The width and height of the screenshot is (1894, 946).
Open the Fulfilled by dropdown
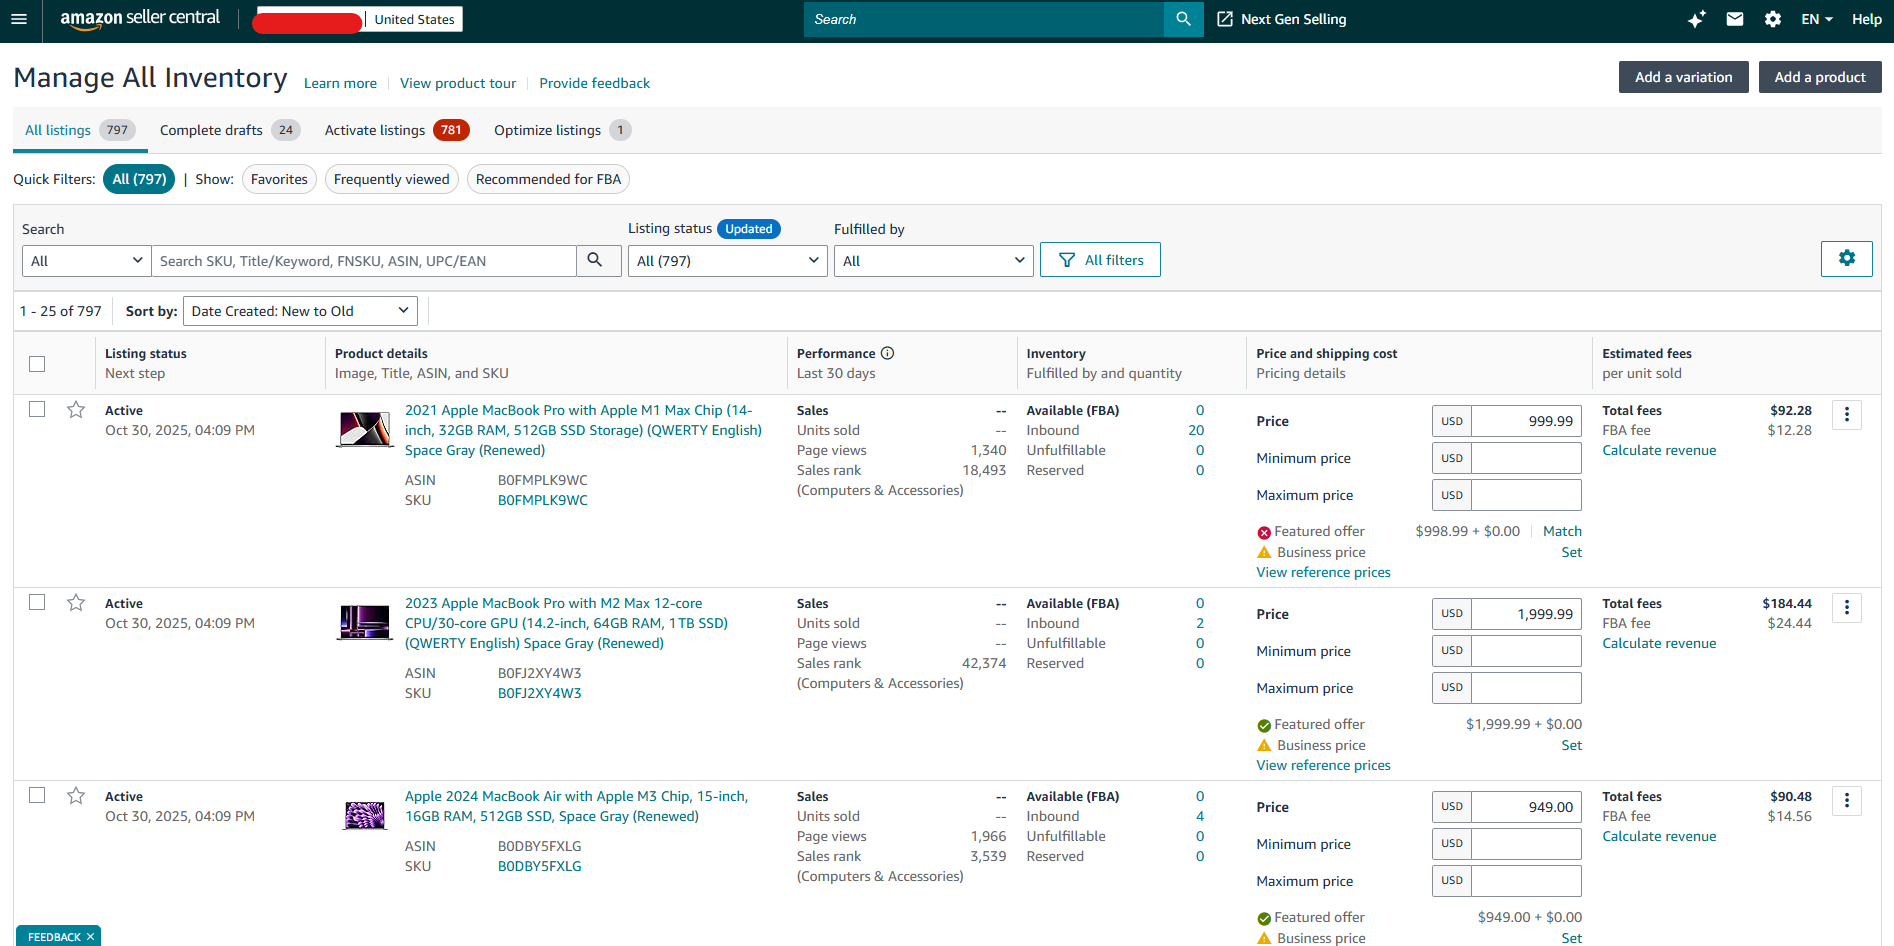point(933,261)
